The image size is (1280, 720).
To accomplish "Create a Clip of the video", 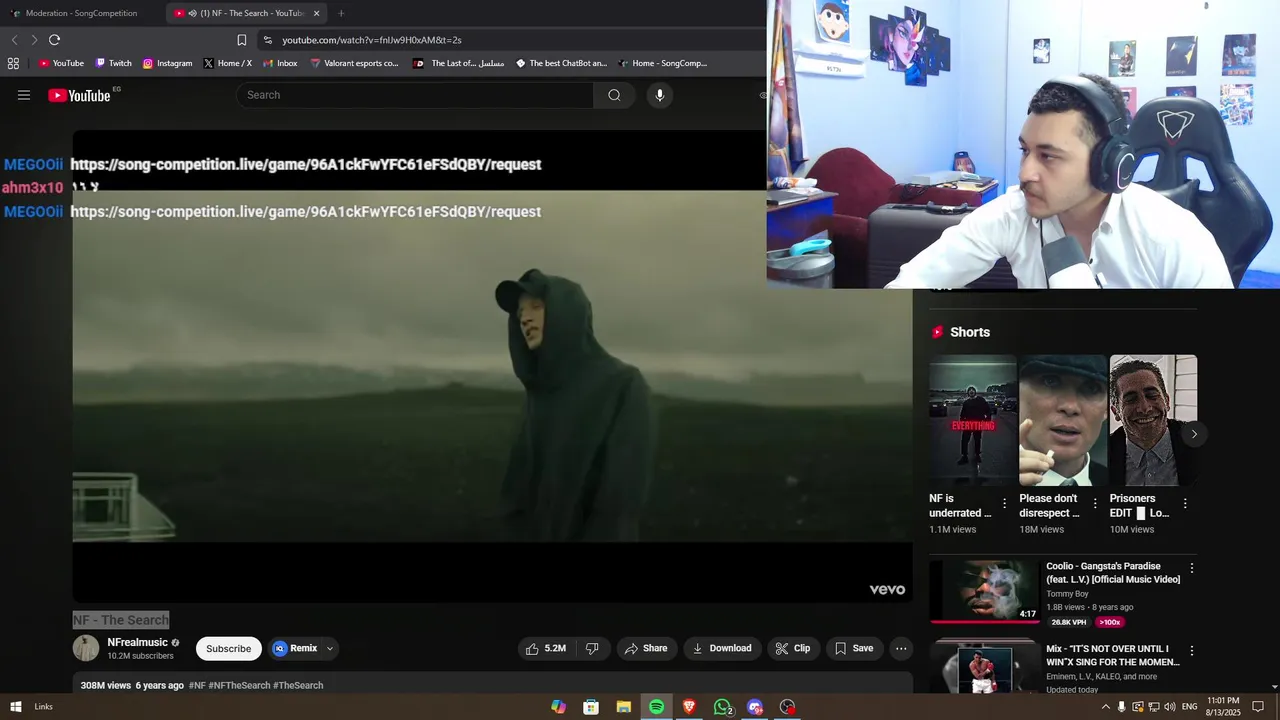I will tap(793, 648).
